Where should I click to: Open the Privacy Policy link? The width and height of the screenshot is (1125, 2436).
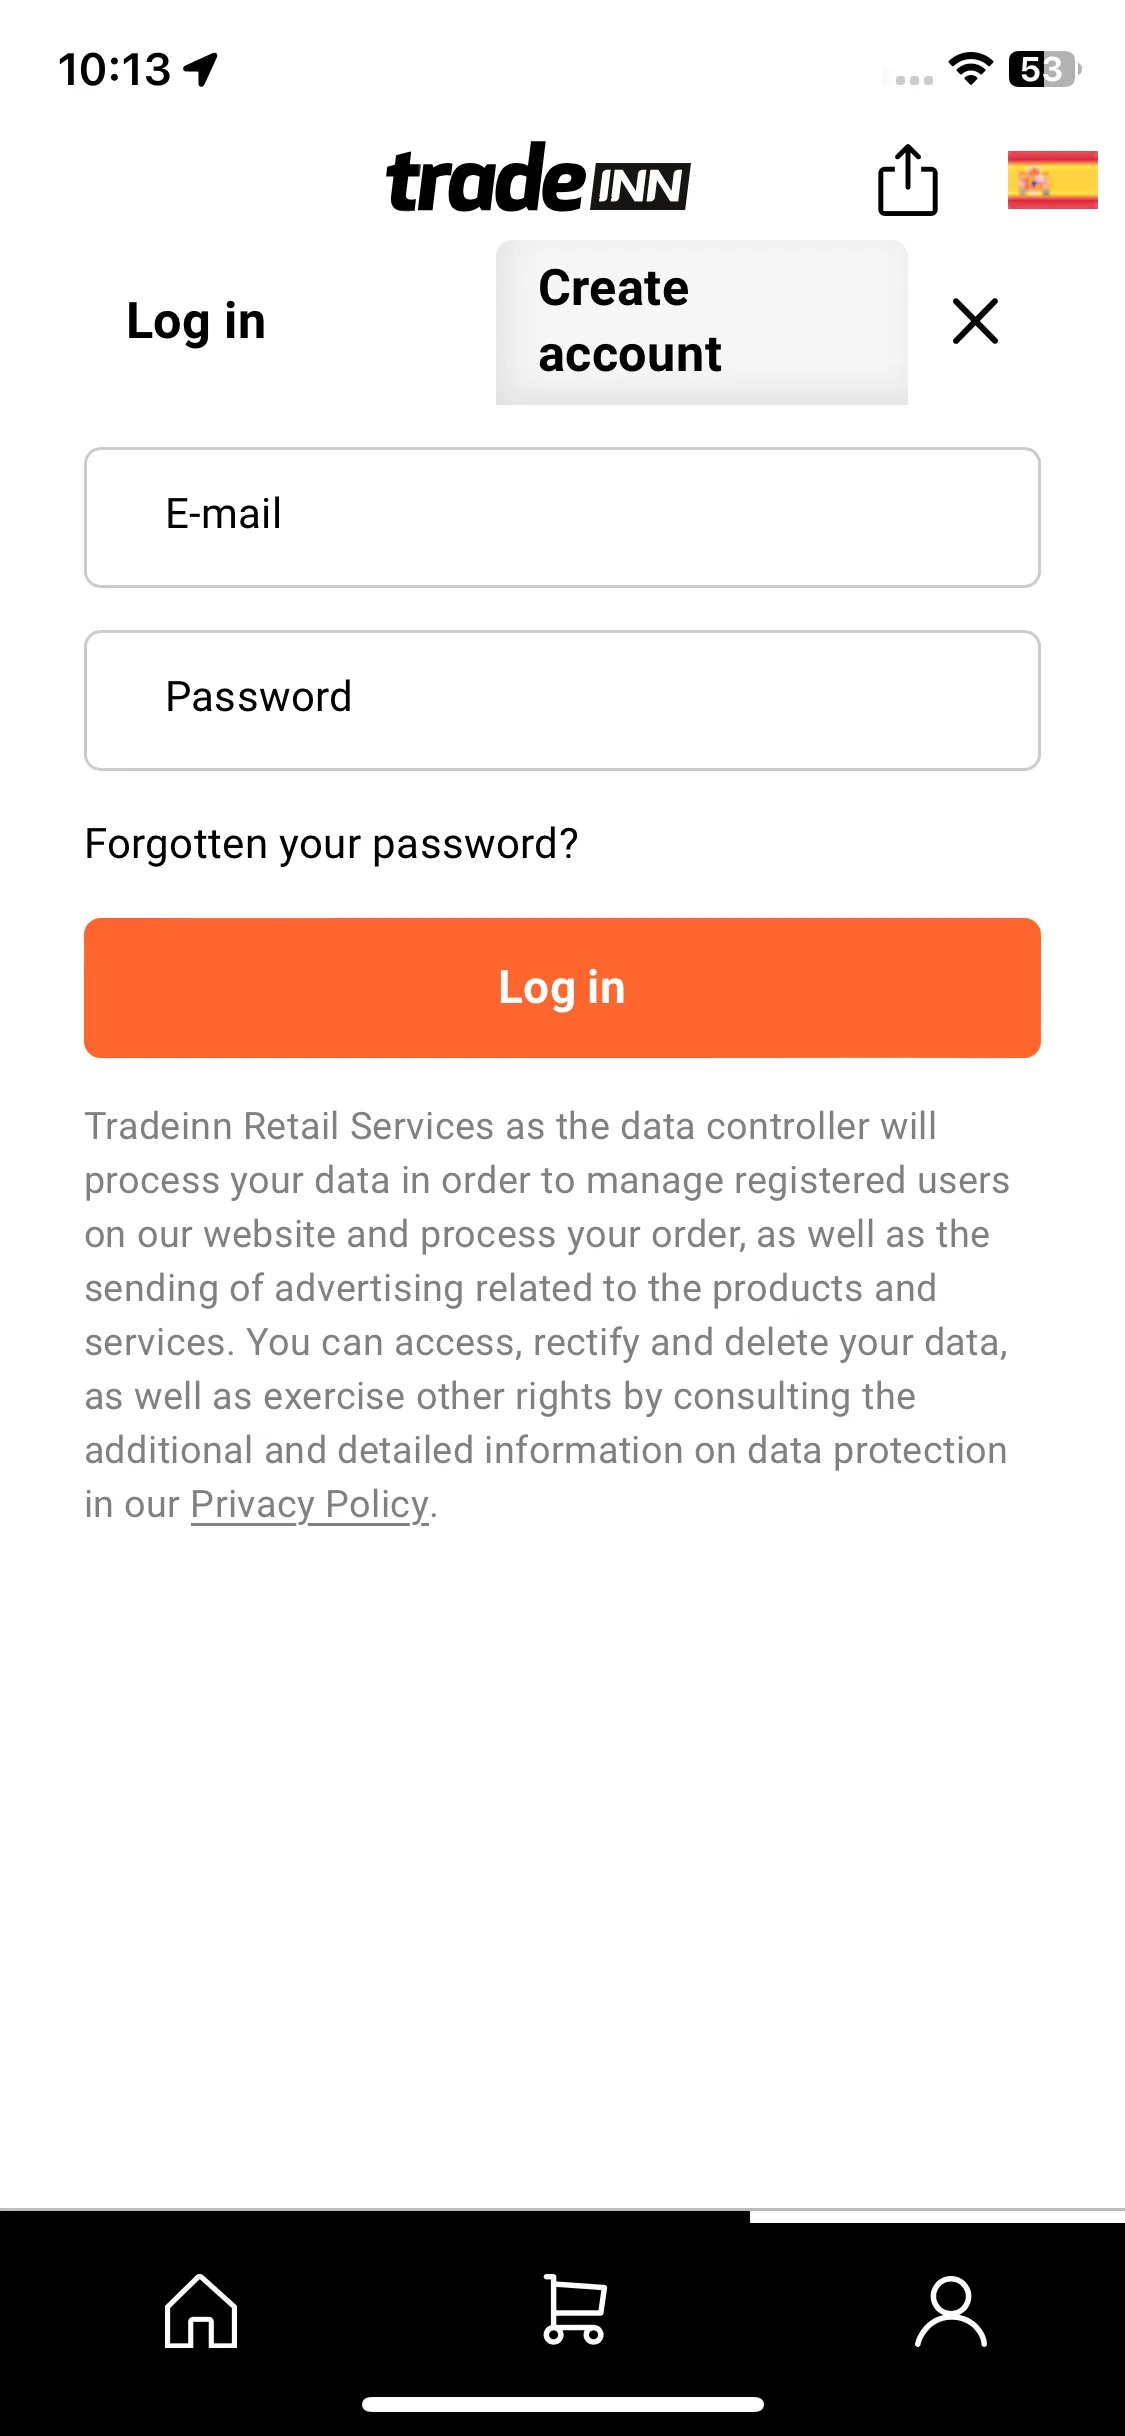click(x=310, y=1504)
